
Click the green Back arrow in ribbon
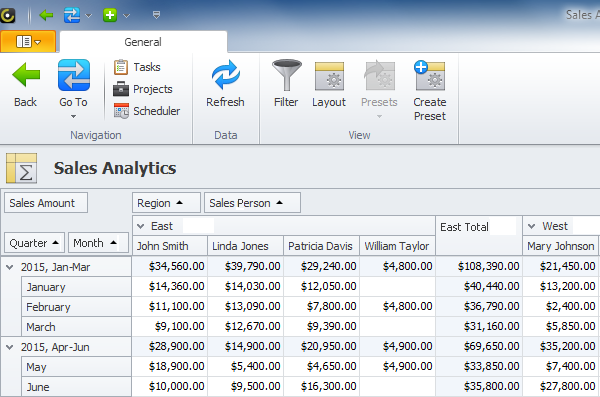point(26,84)
